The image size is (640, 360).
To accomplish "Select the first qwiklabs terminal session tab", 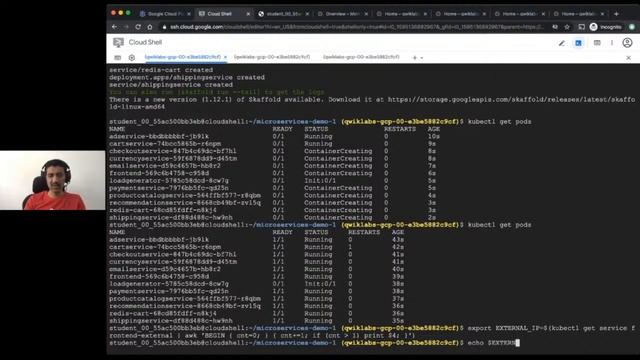I will [x=182, y=57].
